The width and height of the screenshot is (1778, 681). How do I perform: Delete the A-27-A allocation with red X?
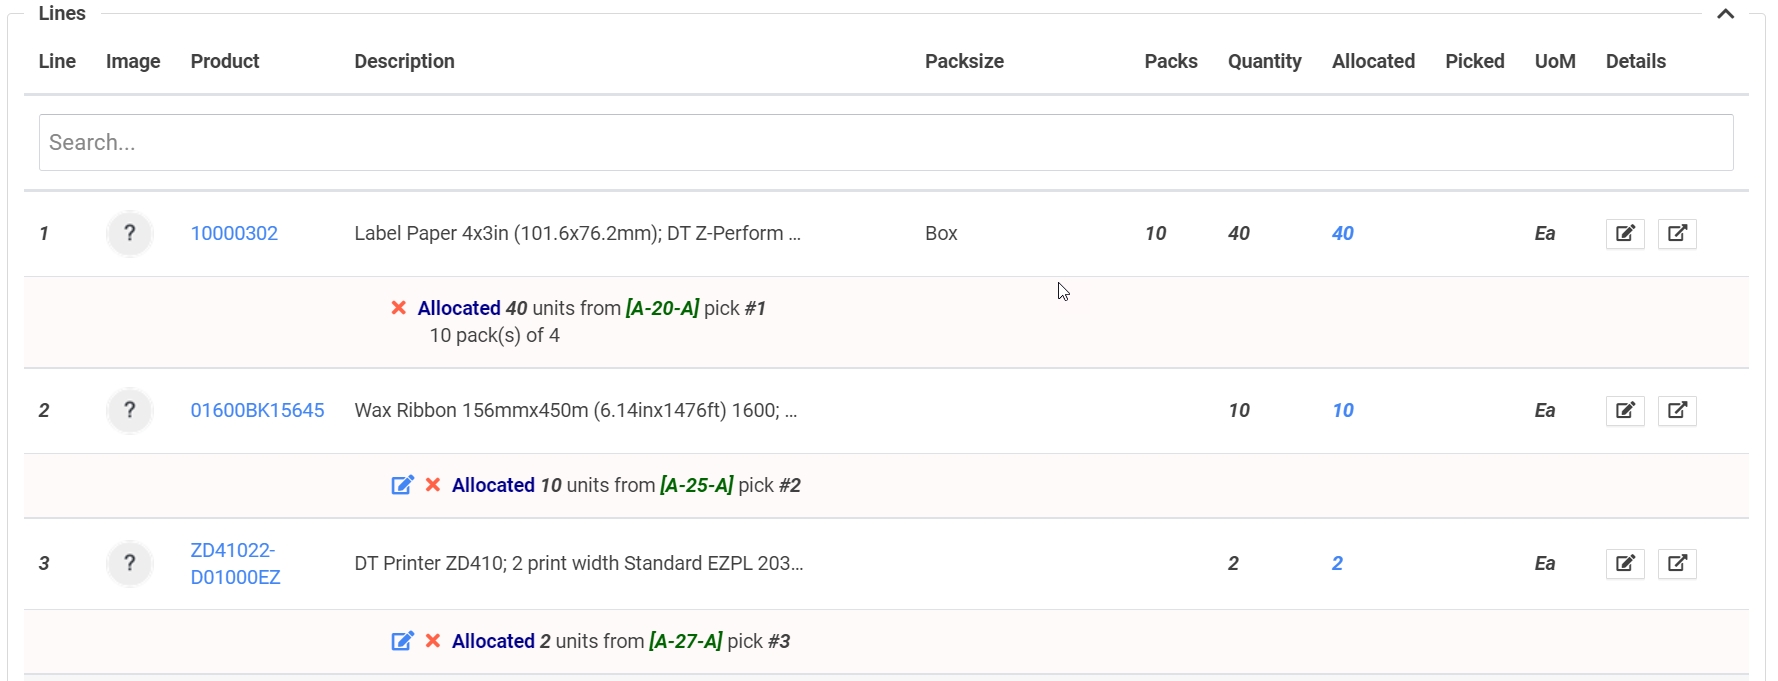click(x=433, y=641)
